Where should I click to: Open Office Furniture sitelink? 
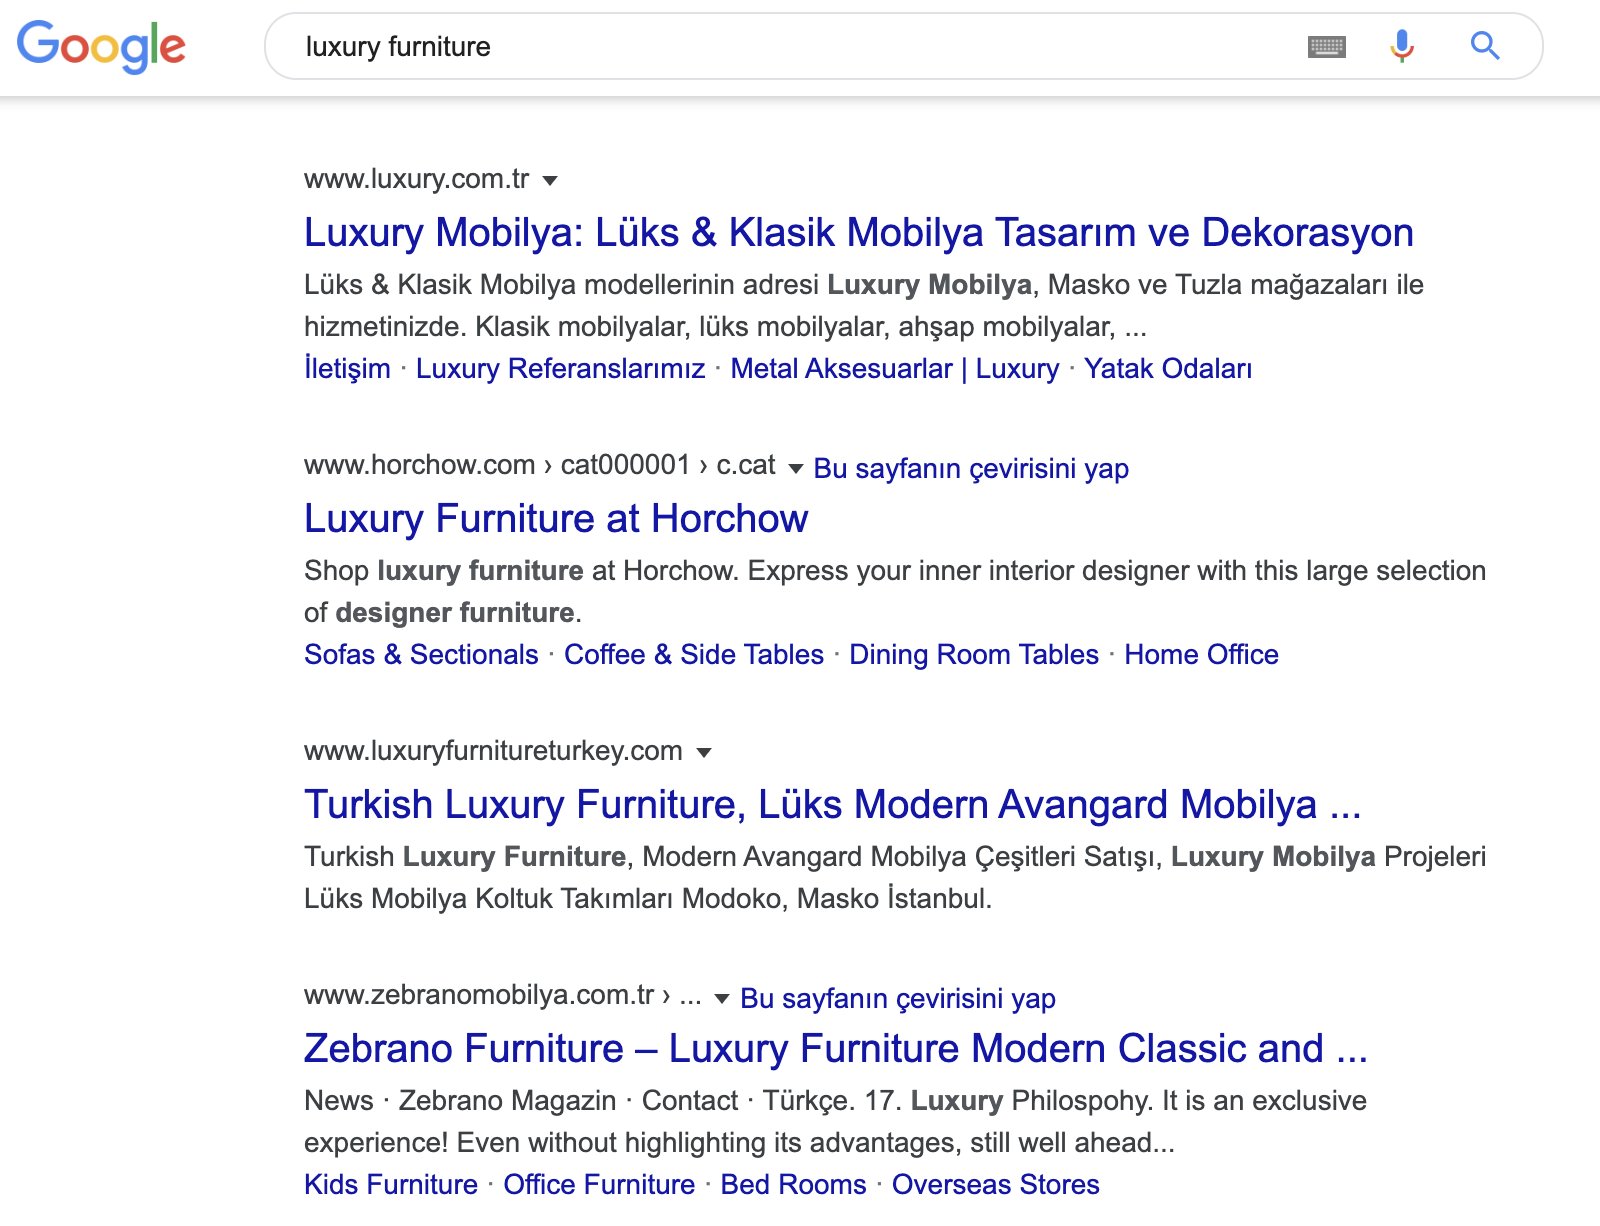pos(599,1184)
